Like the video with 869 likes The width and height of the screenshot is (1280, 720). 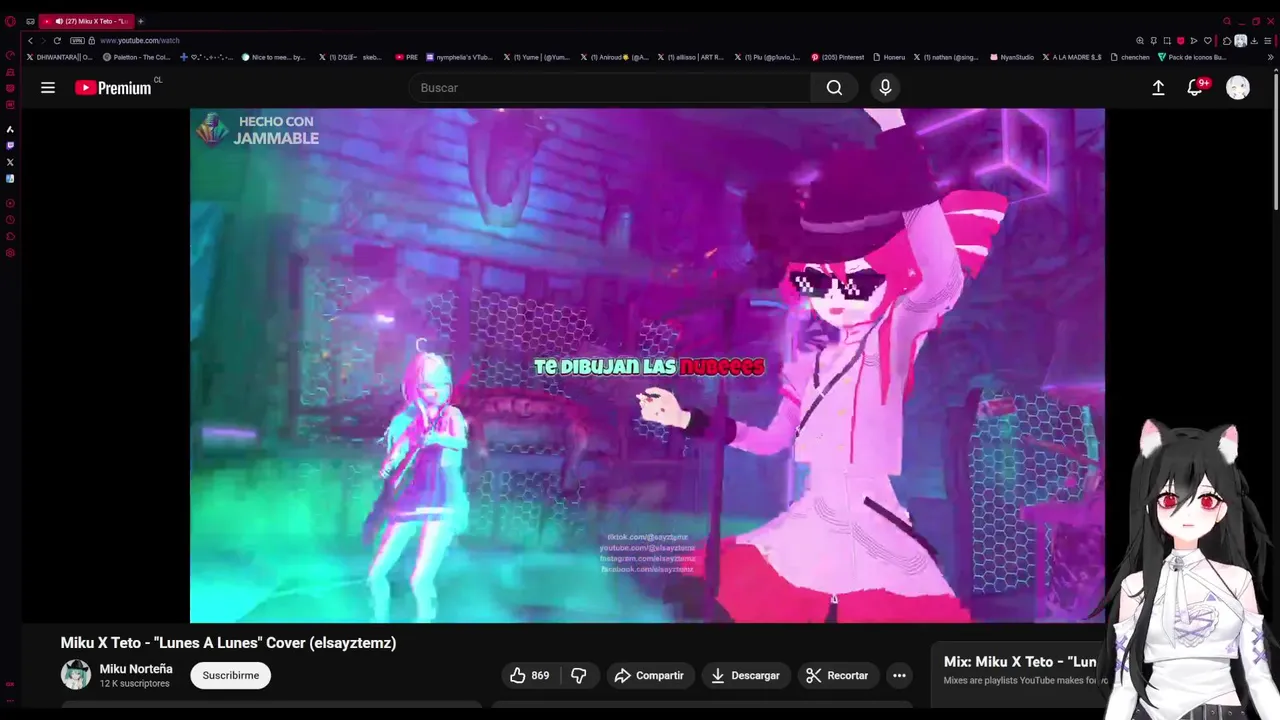(529, 676)
